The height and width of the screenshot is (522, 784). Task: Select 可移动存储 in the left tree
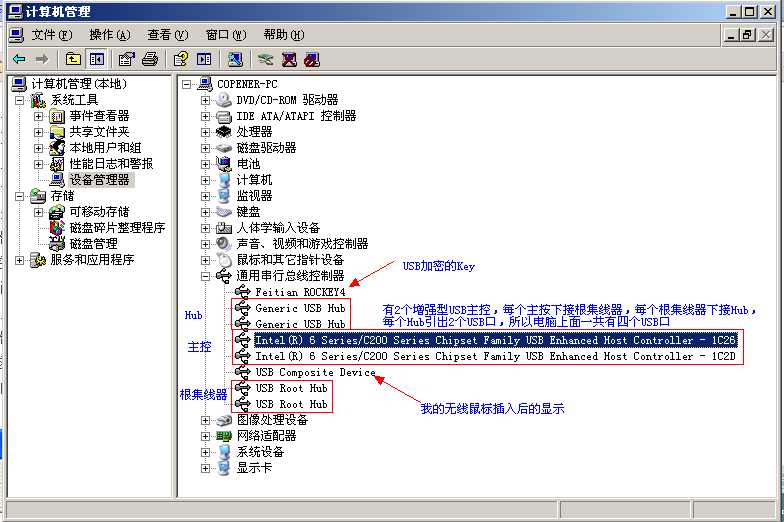(100, 212)
